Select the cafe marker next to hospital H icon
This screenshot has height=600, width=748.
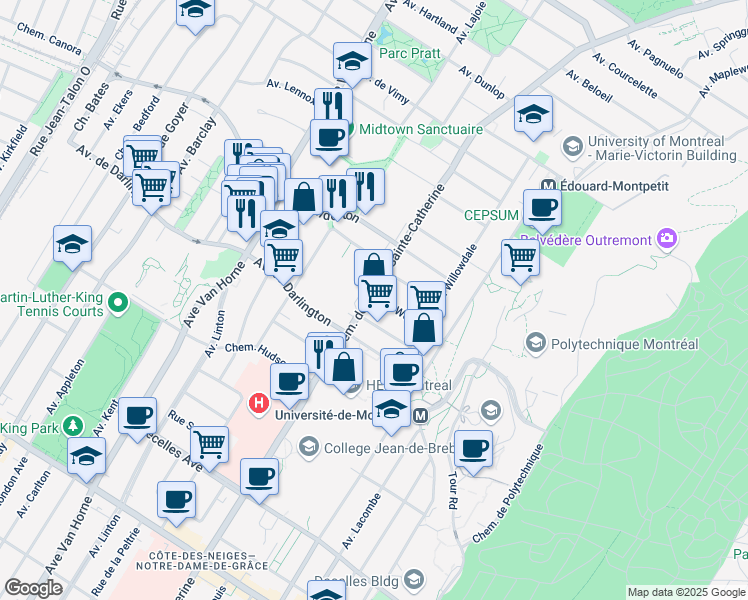coord(289,383)
